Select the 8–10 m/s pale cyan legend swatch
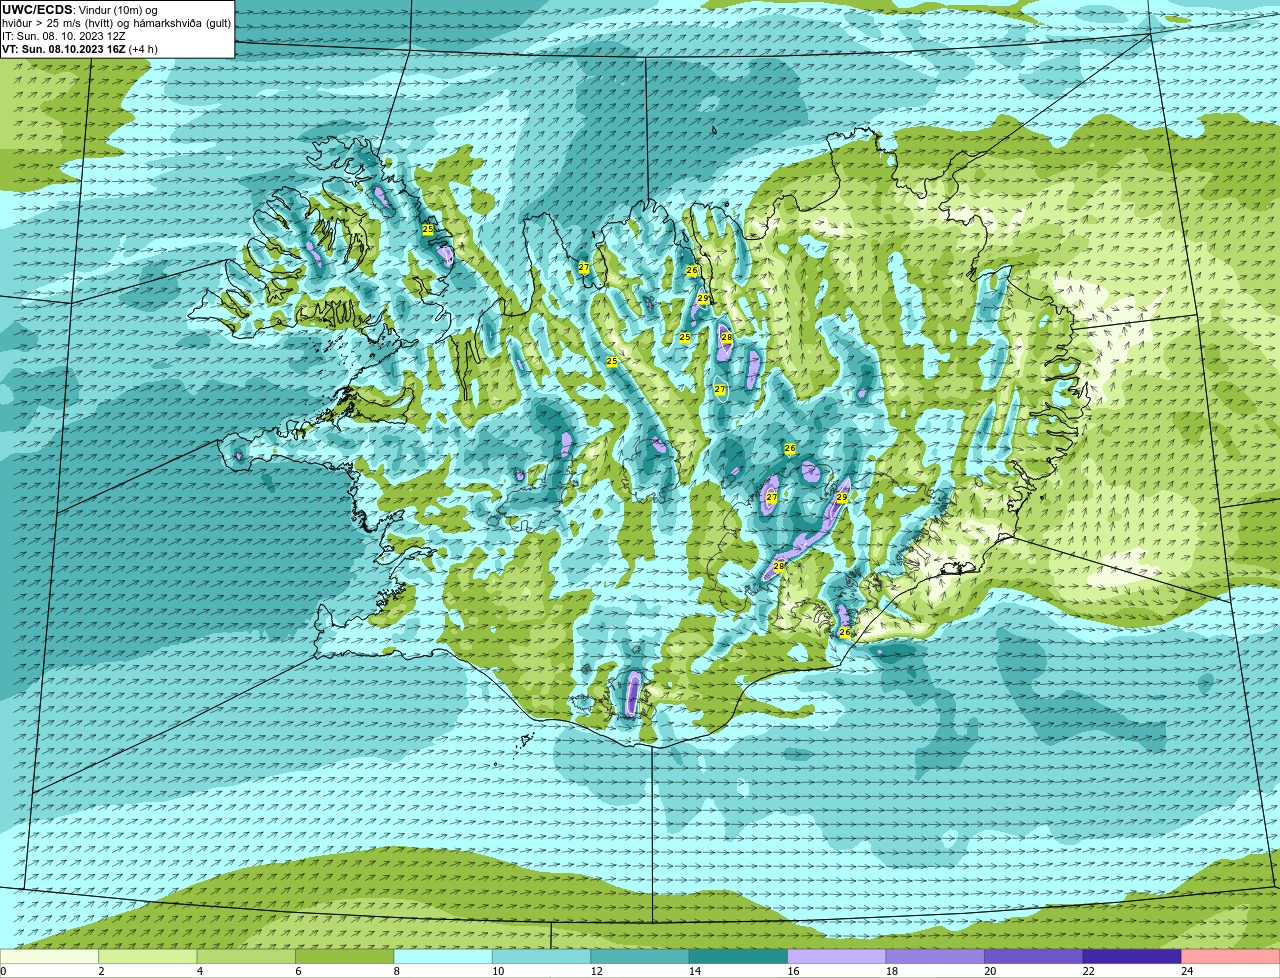This screenshot has height=978, width=1280. click(x=444, y=957)
